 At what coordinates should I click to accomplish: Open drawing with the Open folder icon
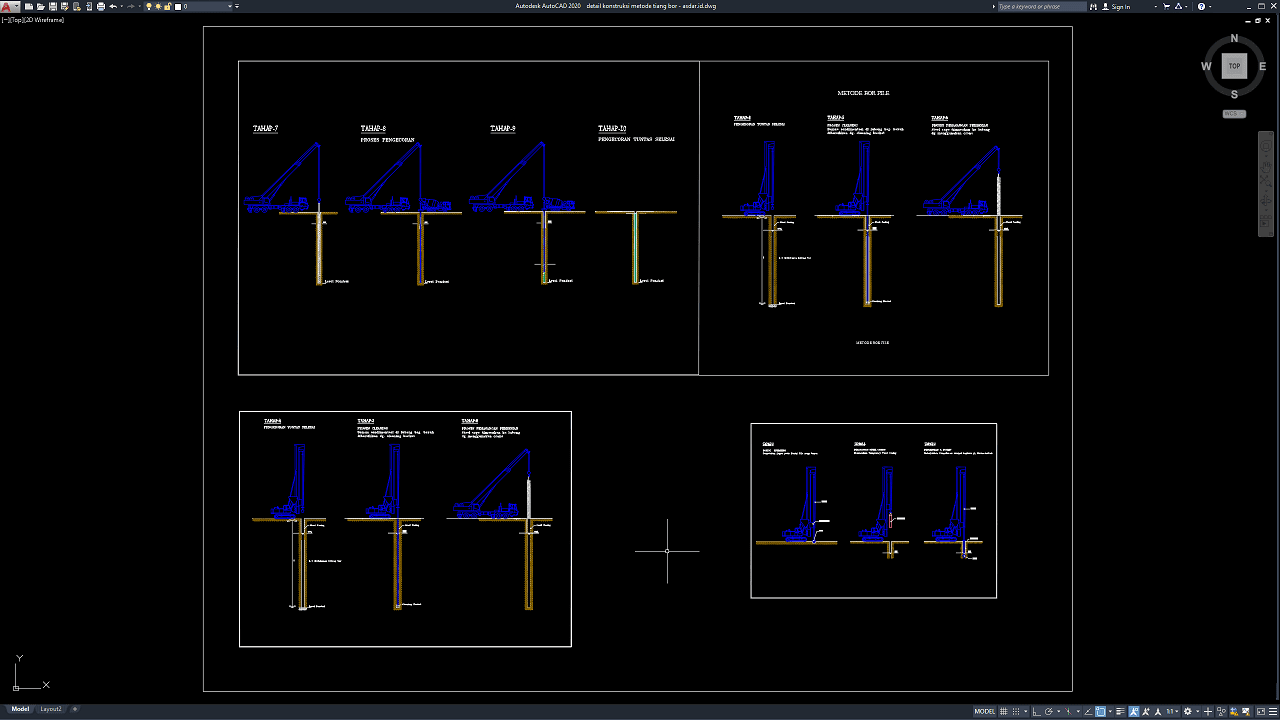pyautogui.click(x=41, y=6)
